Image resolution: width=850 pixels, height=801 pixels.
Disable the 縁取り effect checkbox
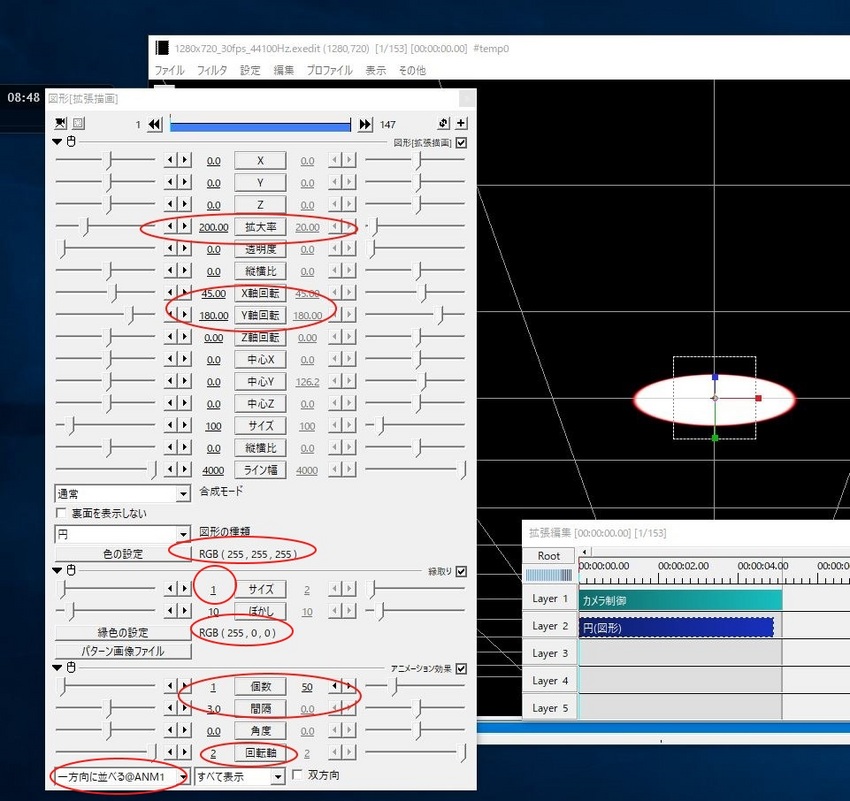(x=461, y=571)
